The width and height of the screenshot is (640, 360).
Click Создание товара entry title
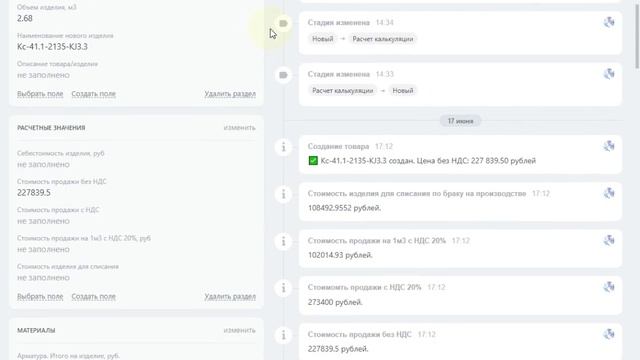pos(338,146)
